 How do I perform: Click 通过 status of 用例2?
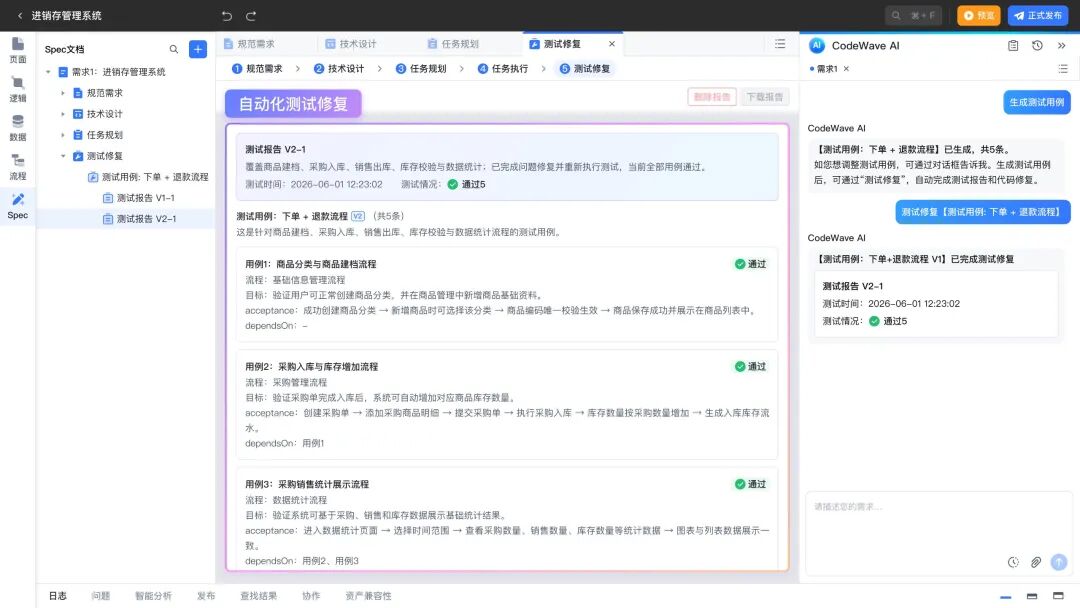coord(750,366)
